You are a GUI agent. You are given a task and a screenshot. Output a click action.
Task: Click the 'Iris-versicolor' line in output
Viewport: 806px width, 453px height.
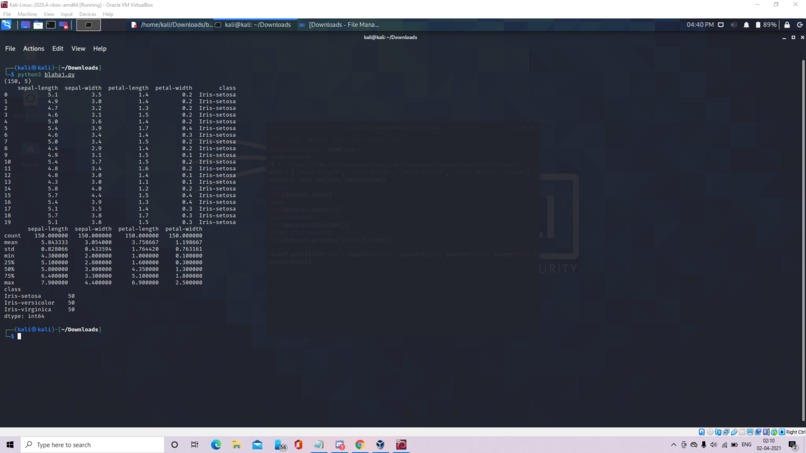[39, 303]
